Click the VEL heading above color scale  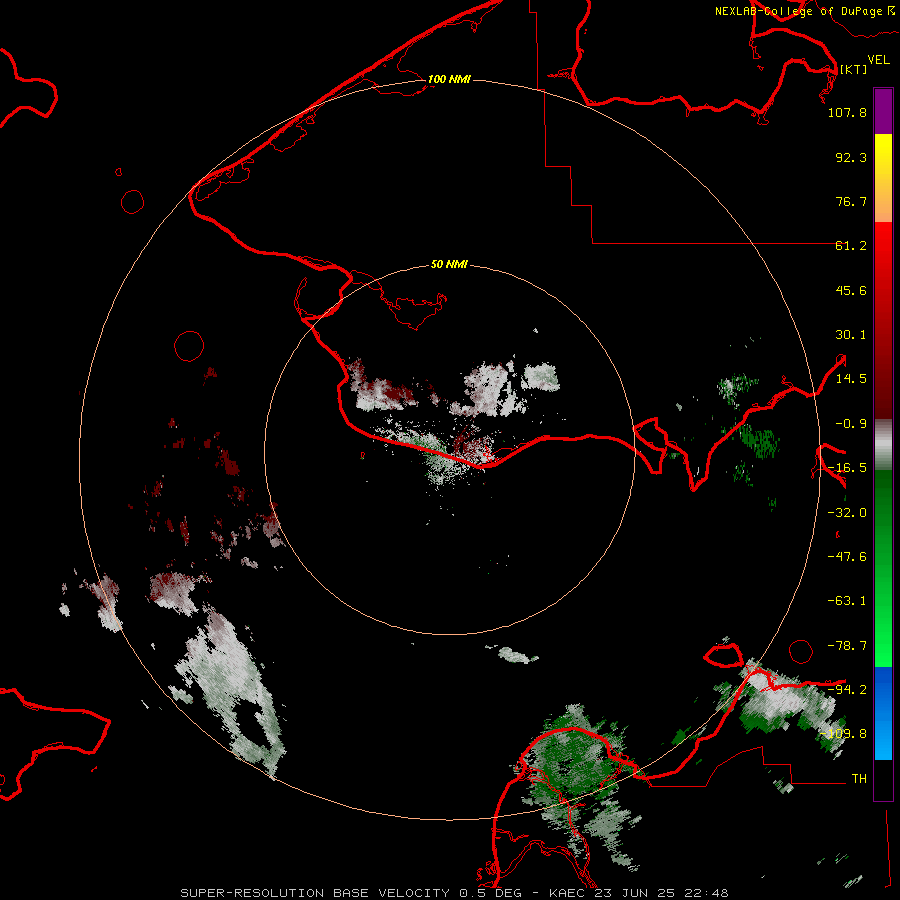pos(878,60)
